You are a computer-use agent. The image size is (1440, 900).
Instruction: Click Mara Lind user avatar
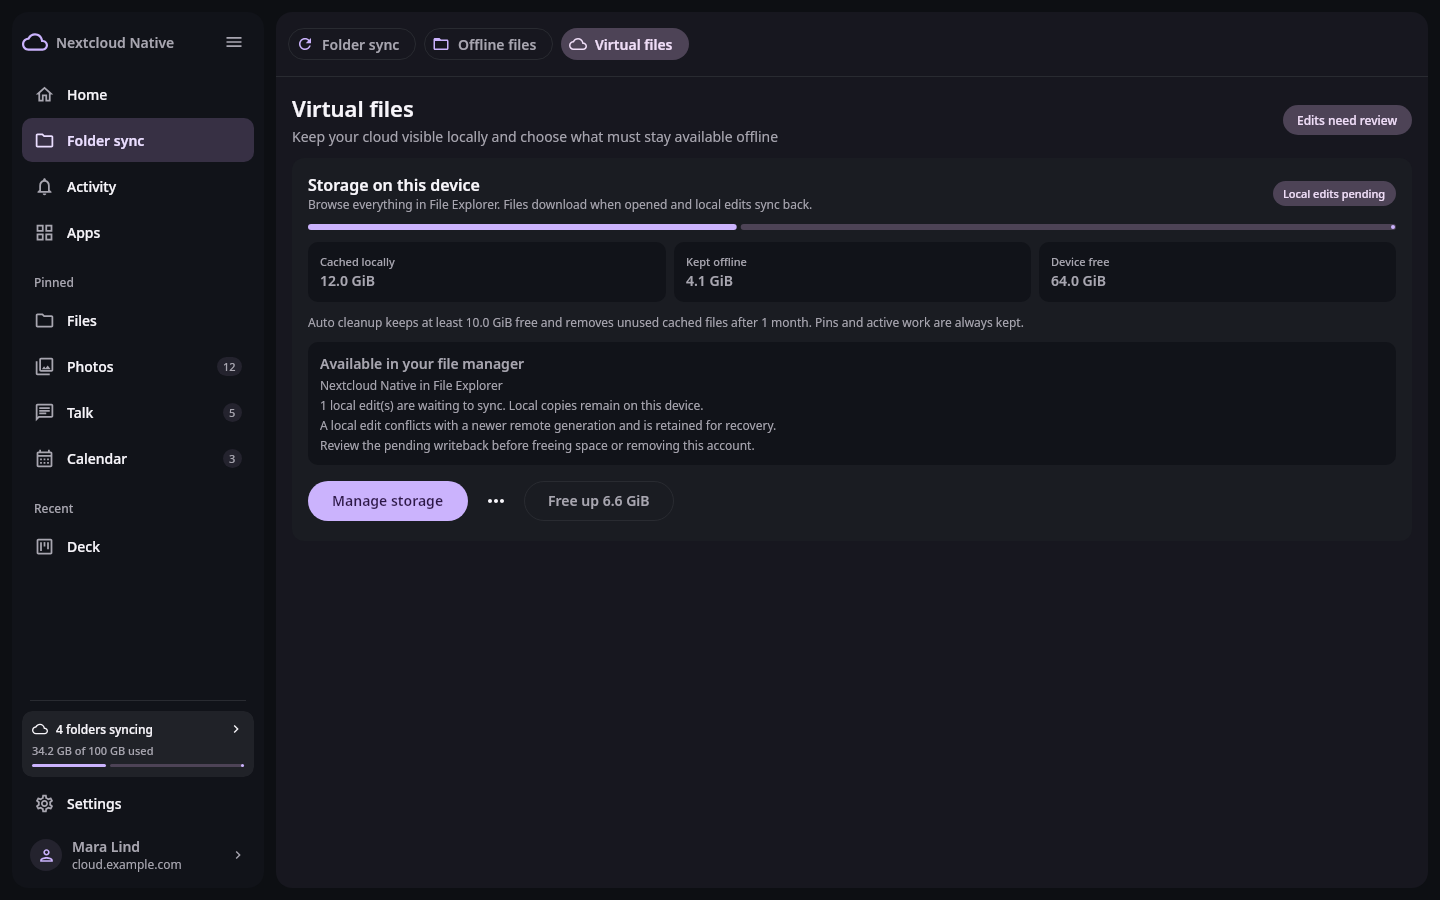(46, 855)
